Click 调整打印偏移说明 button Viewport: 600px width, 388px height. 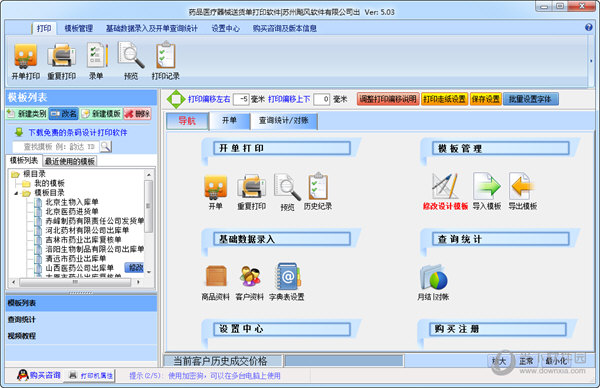[x=388, y=99]
